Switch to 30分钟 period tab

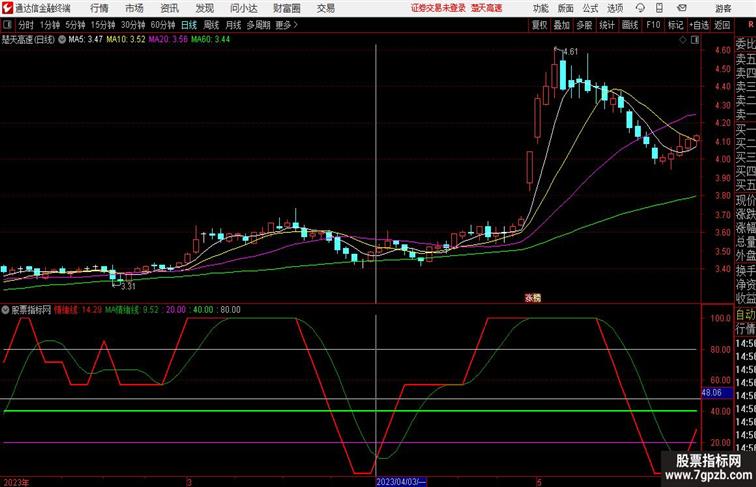pyautogui.click(x=133, y=25)
